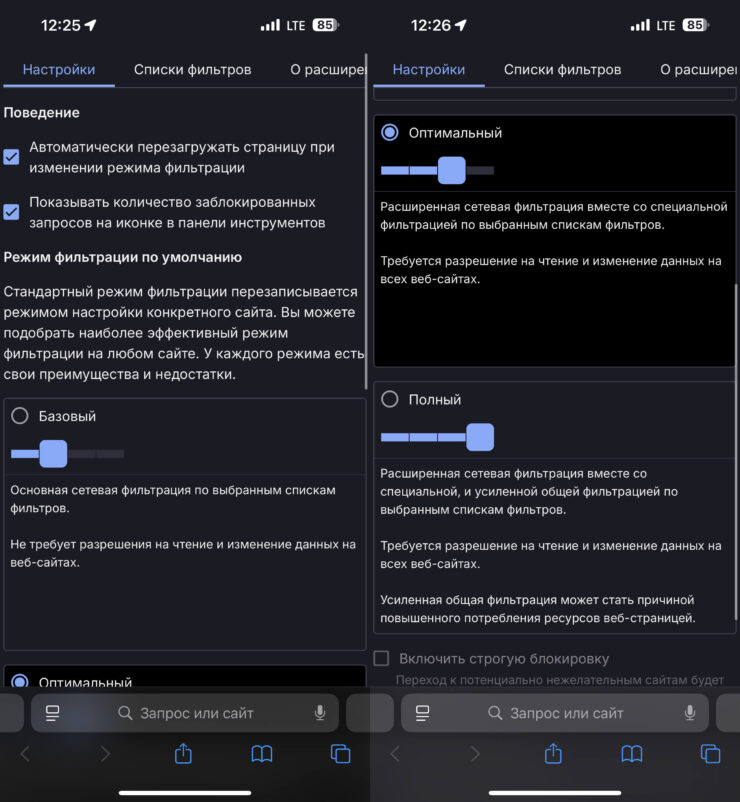
Task: Click the slider handle under "Базовый" mode
Action: tap(53, 454)
